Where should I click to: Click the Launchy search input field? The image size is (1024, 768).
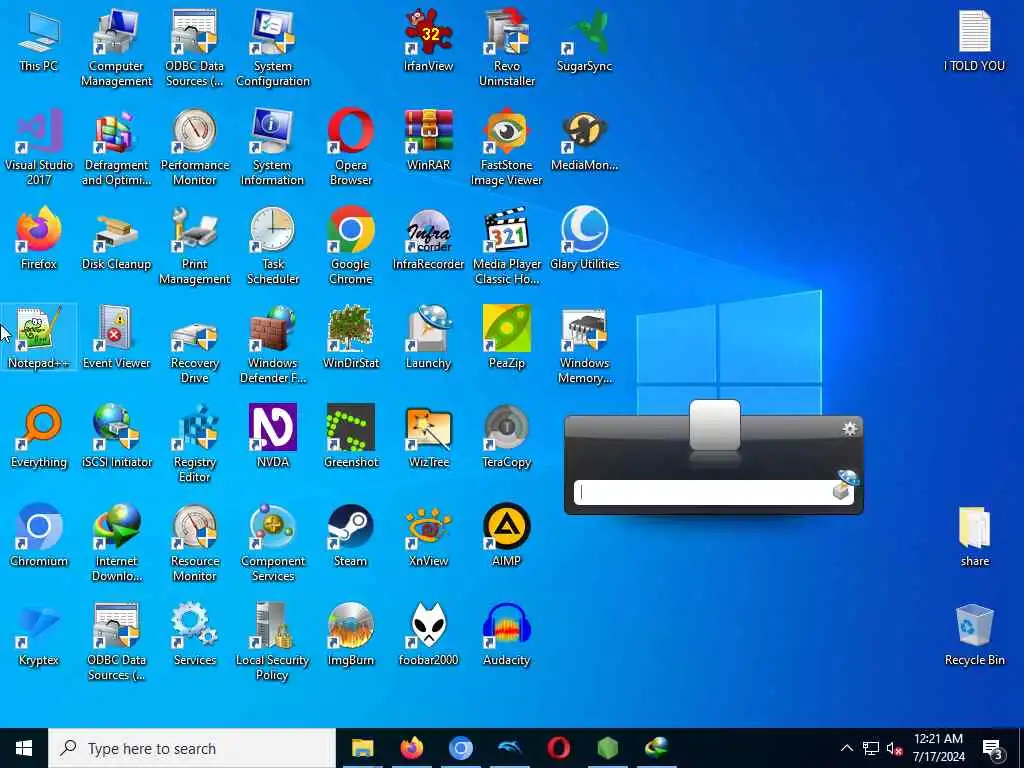[x=713, y=492]
